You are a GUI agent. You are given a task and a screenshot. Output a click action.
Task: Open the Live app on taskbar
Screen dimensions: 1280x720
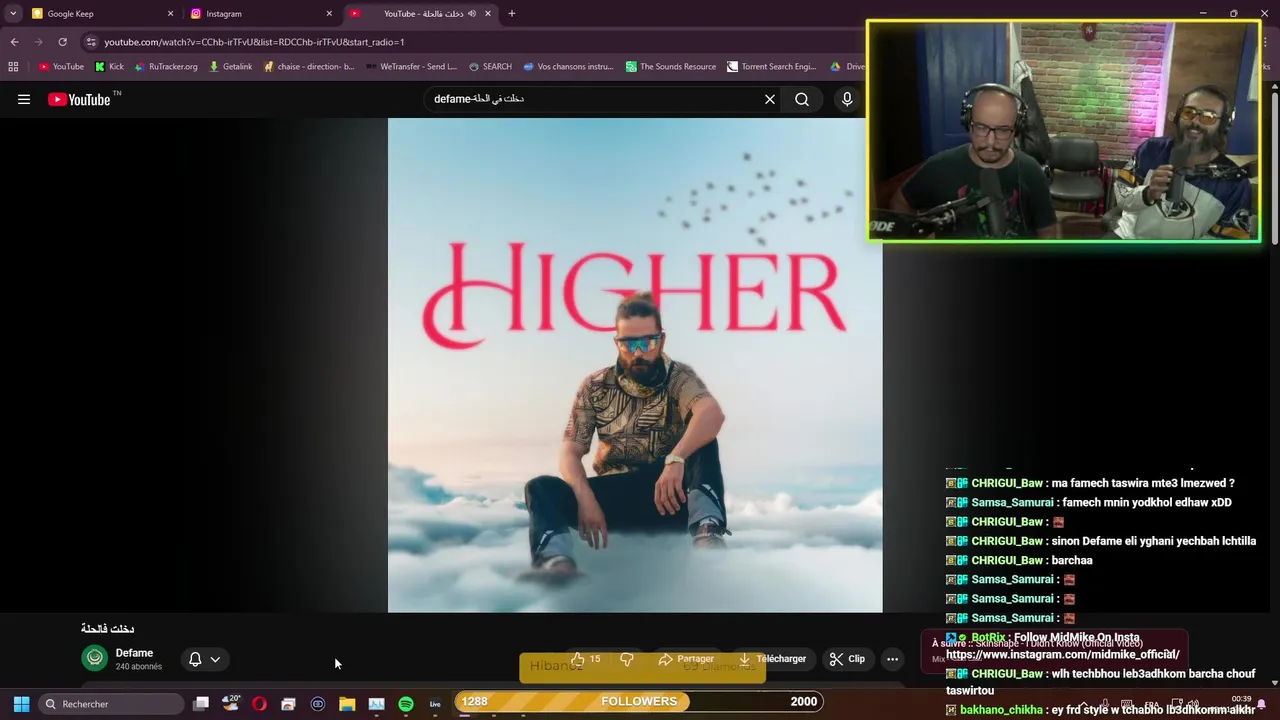point(435,704)
